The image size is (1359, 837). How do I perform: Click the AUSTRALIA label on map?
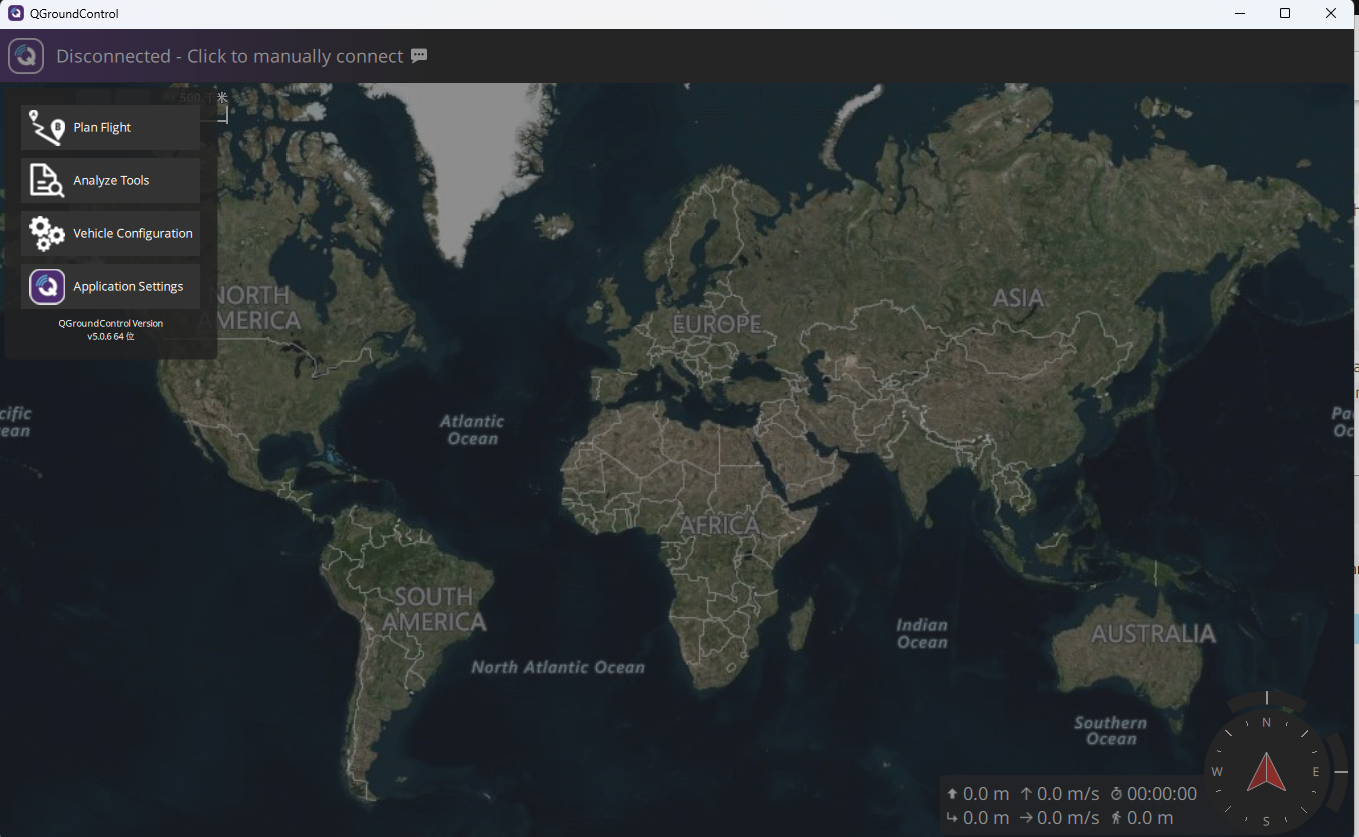point(1153,634)
